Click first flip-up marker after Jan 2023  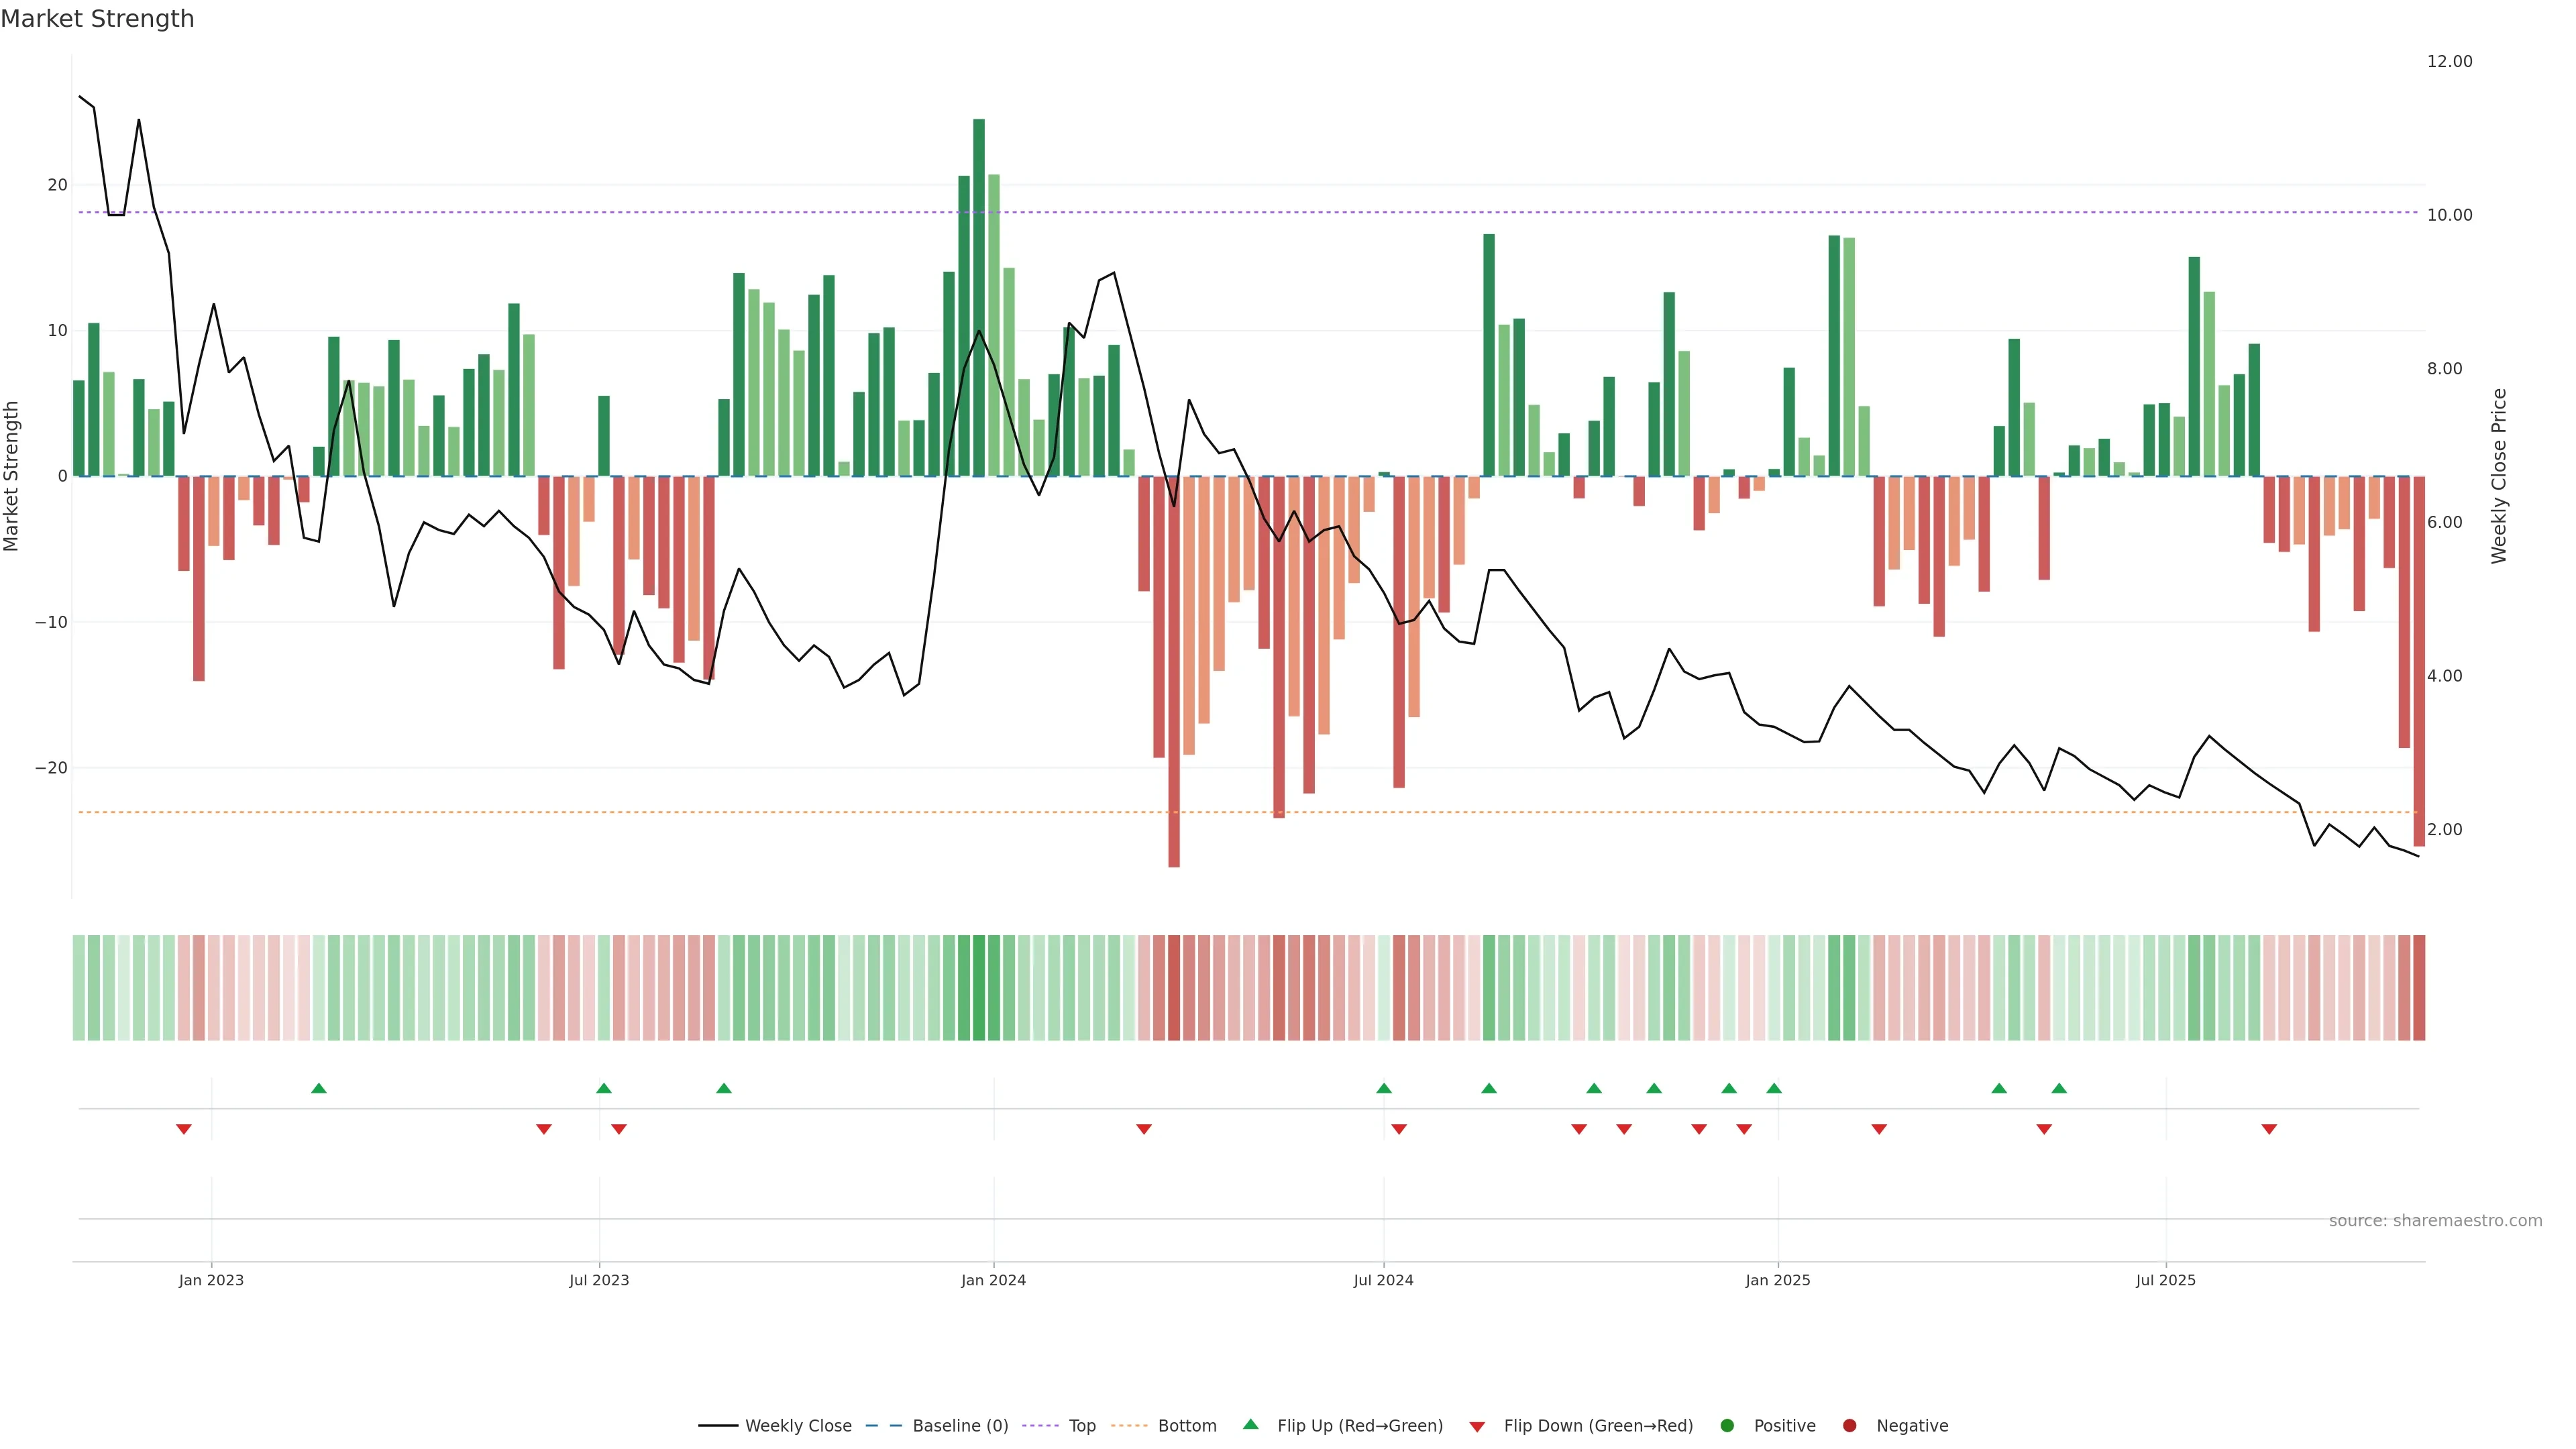point(319,1088)
